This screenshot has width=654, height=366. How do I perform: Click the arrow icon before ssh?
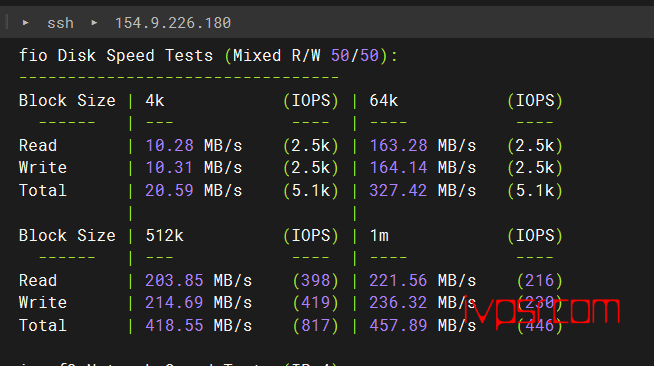pos(25,23)
